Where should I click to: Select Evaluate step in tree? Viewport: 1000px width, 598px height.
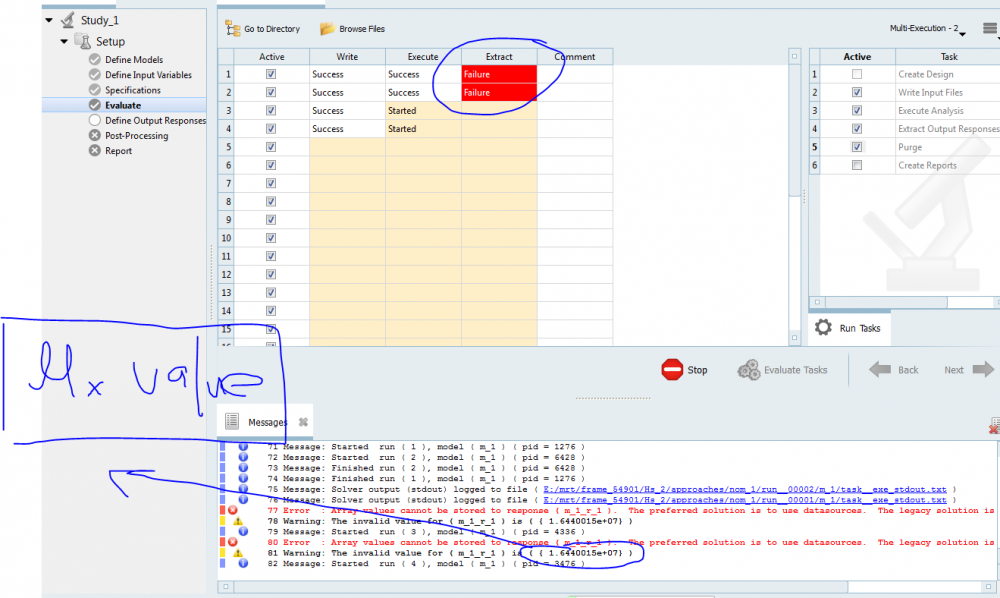point(123,105)
